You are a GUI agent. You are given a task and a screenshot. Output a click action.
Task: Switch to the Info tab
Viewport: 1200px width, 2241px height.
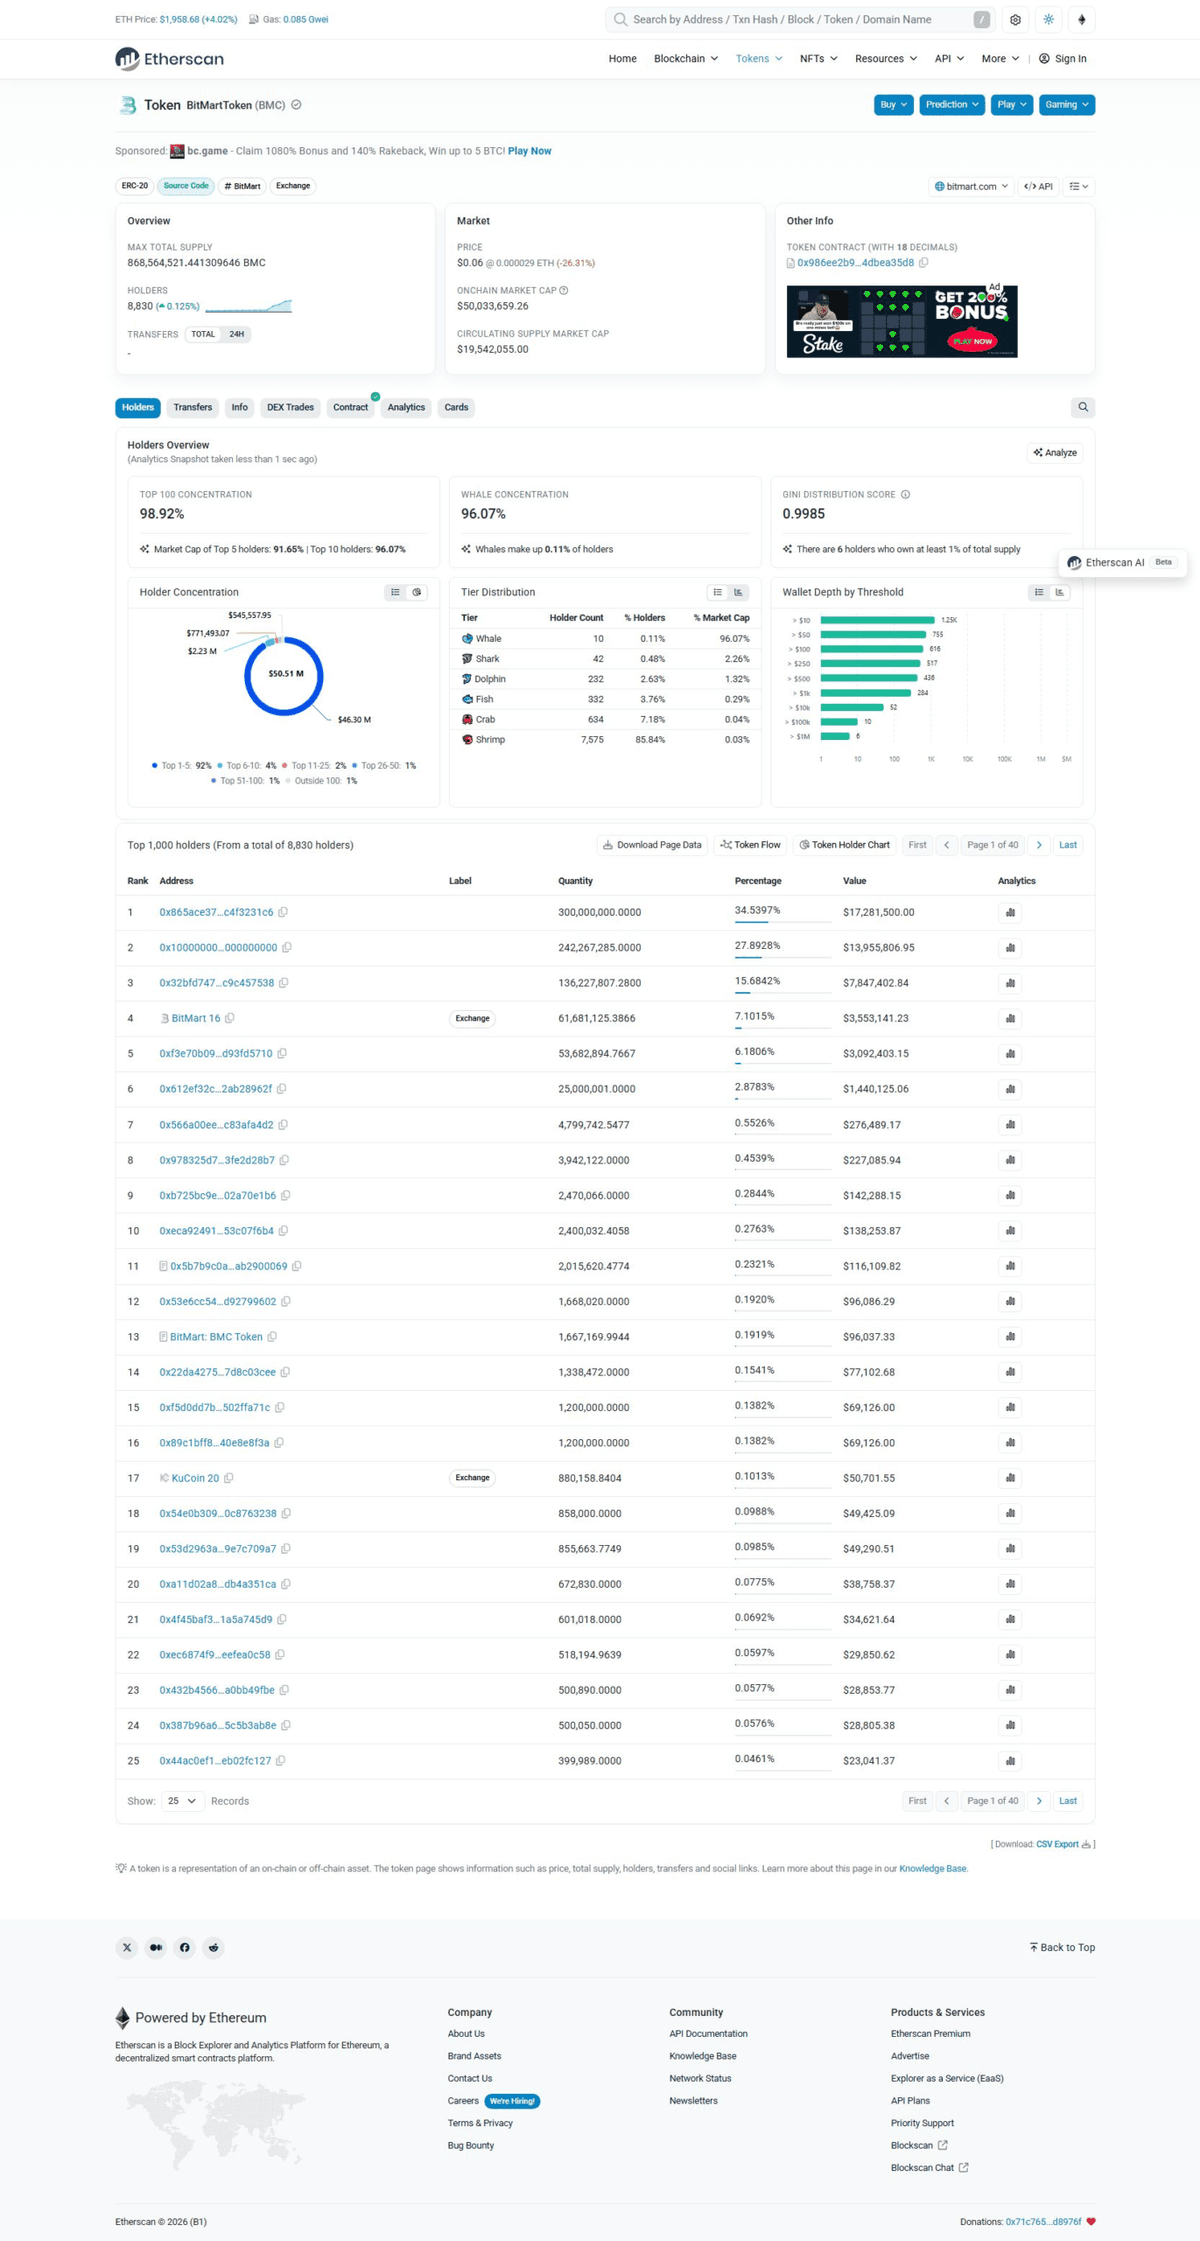[x=240, y=407]
